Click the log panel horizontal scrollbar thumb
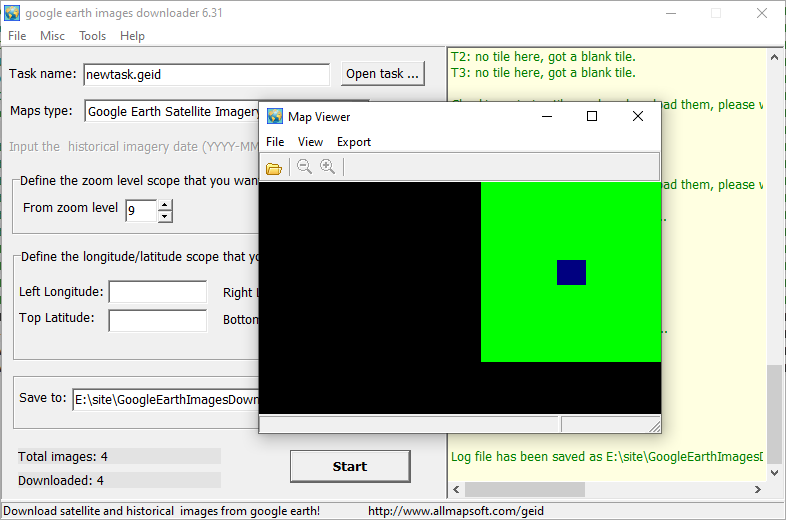The width and height of the screenshot is (786, 520). coord(525,489)
